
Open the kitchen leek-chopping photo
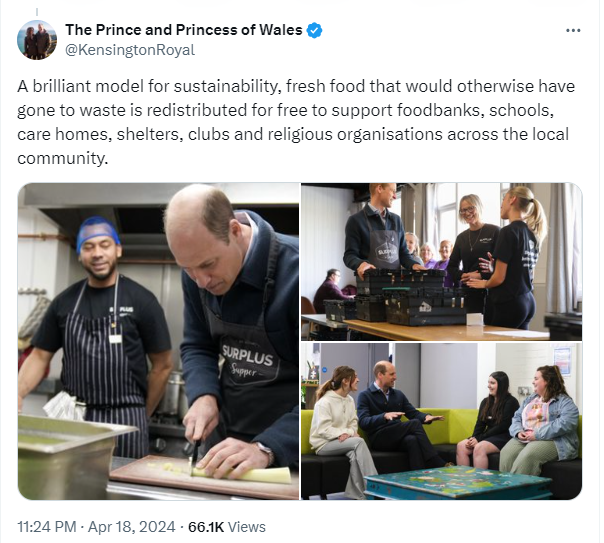click(x=158, y=341)
